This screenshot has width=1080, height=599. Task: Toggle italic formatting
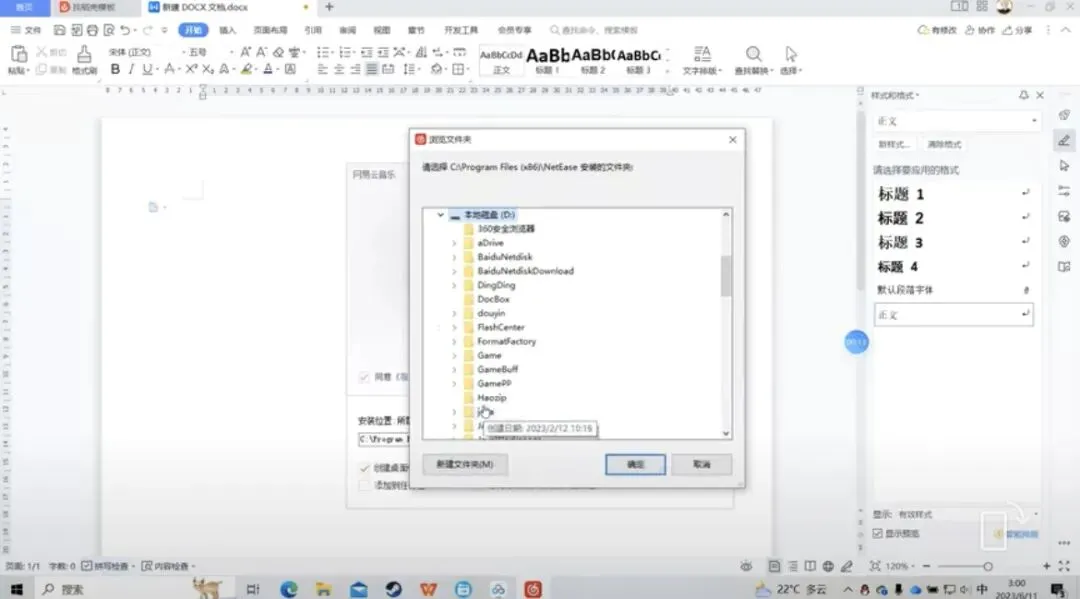[131, 69]
